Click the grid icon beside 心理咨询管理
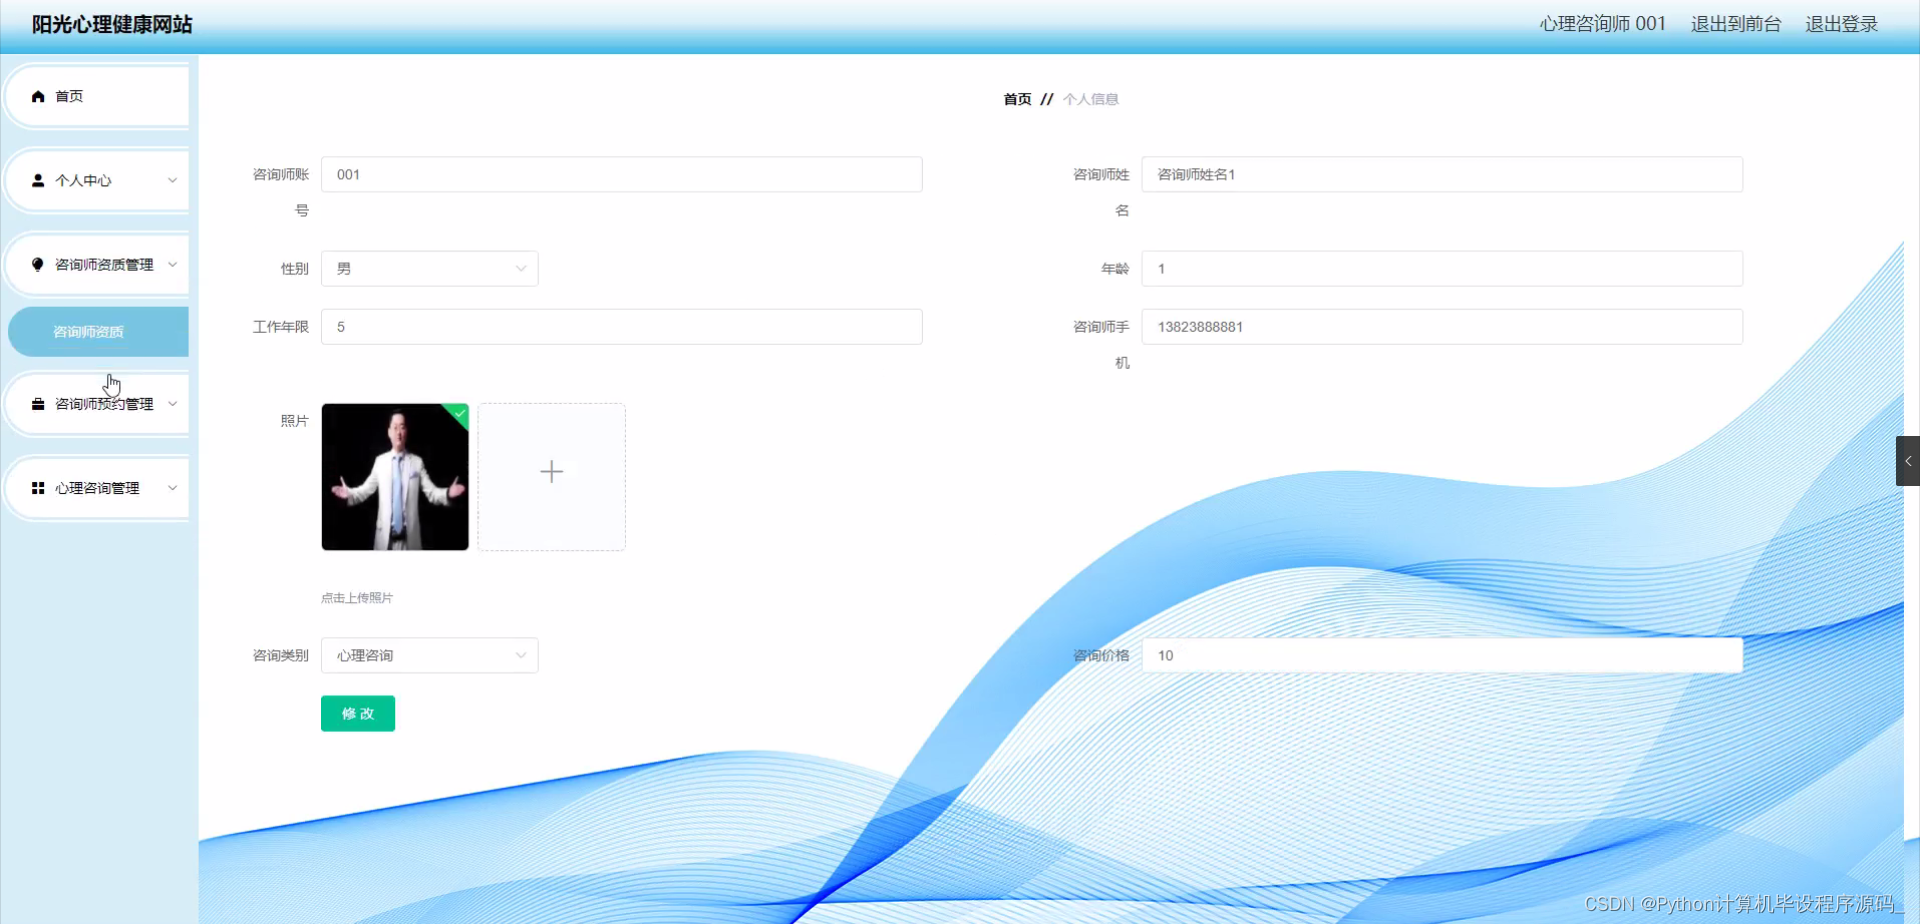The width and height of the screenshot is (1920, 924). click(x=38, y=487)
